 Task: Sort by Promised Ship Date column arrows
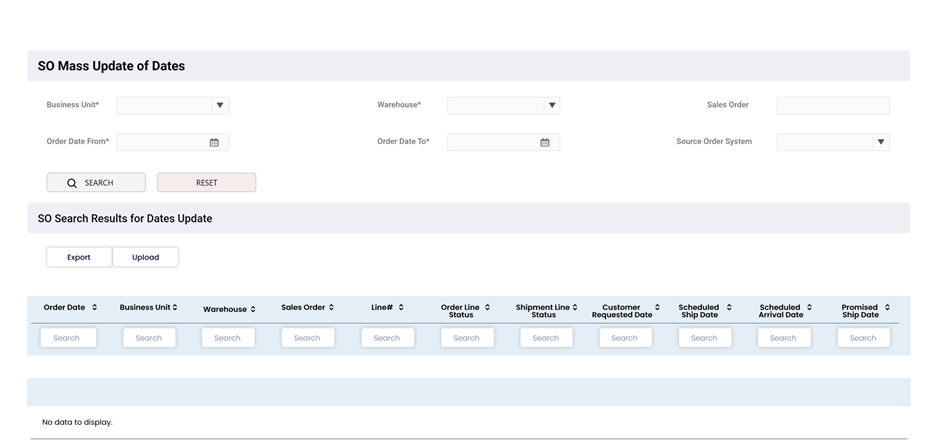[x=887, y=307]
